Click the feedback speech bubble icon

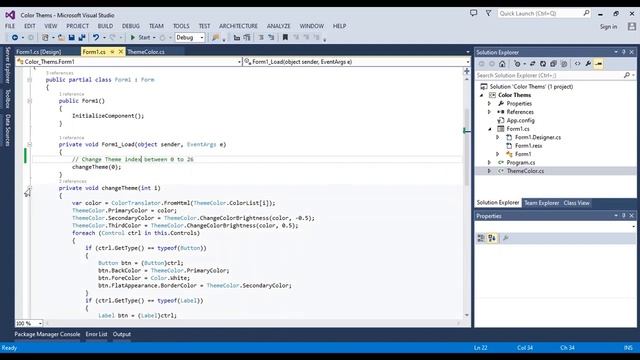(473, 13)
